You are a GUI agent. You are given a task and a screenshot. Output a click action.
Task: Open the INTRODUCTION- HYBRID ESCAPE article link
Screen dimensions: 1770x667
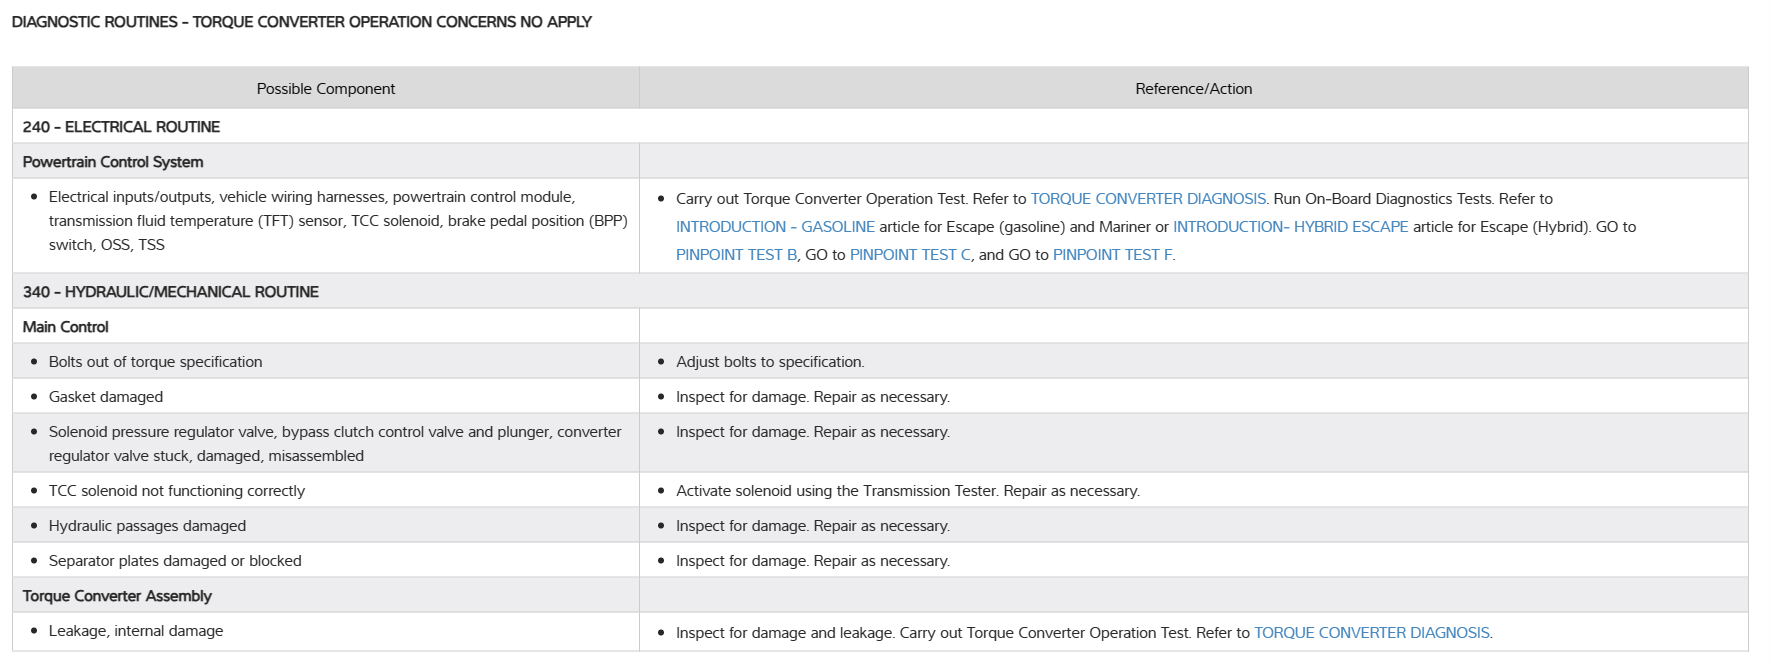tap(1290, 227)
